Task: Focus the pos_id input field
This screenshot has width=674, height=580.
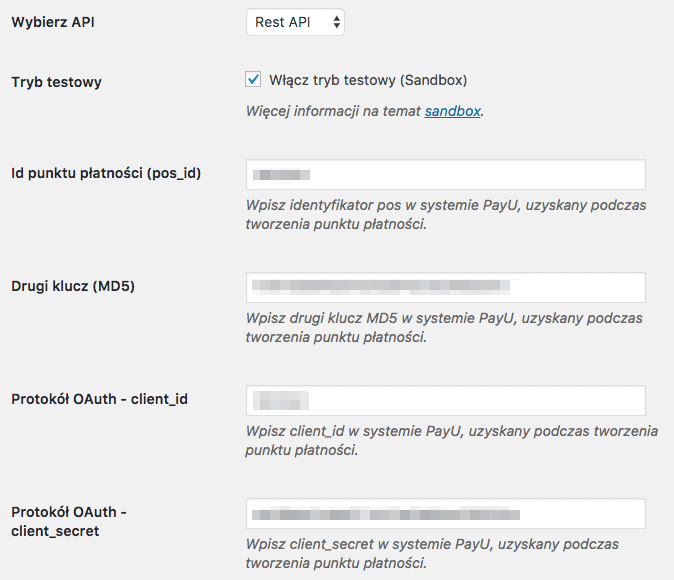Action: point(446,175)
